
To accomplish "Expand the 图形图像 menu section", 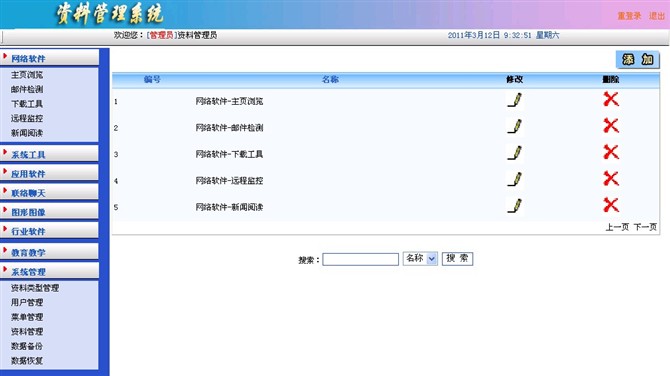I will (50, 212).
